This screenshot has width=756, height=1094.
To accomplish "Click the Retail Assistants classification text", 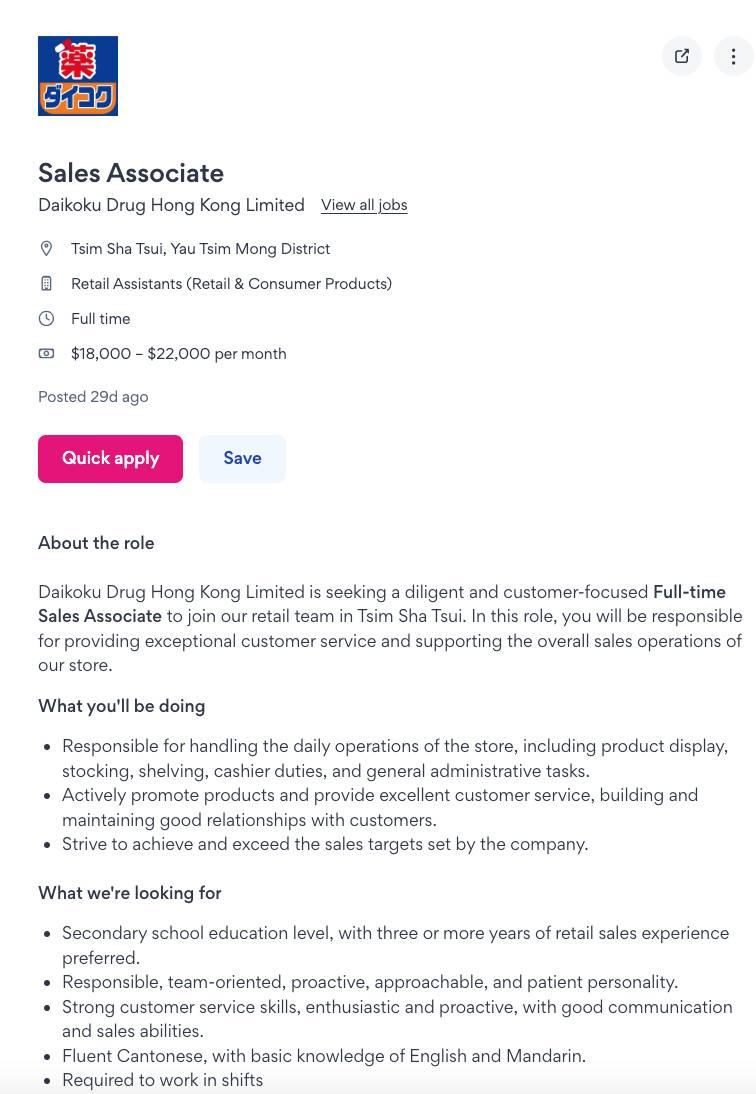I will [x=231, y=284].
